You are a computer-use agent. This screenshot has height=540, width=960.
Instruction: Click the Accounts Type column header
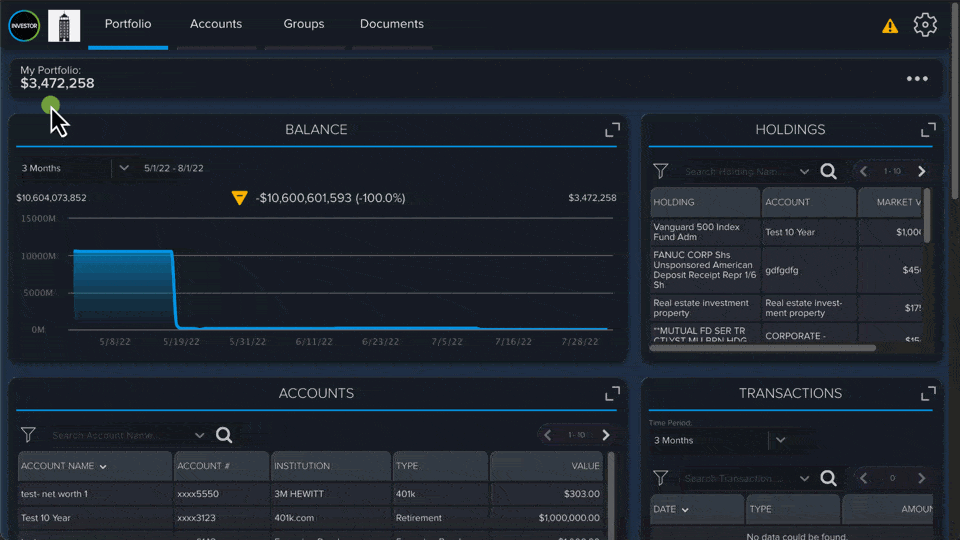click(440, 466)
